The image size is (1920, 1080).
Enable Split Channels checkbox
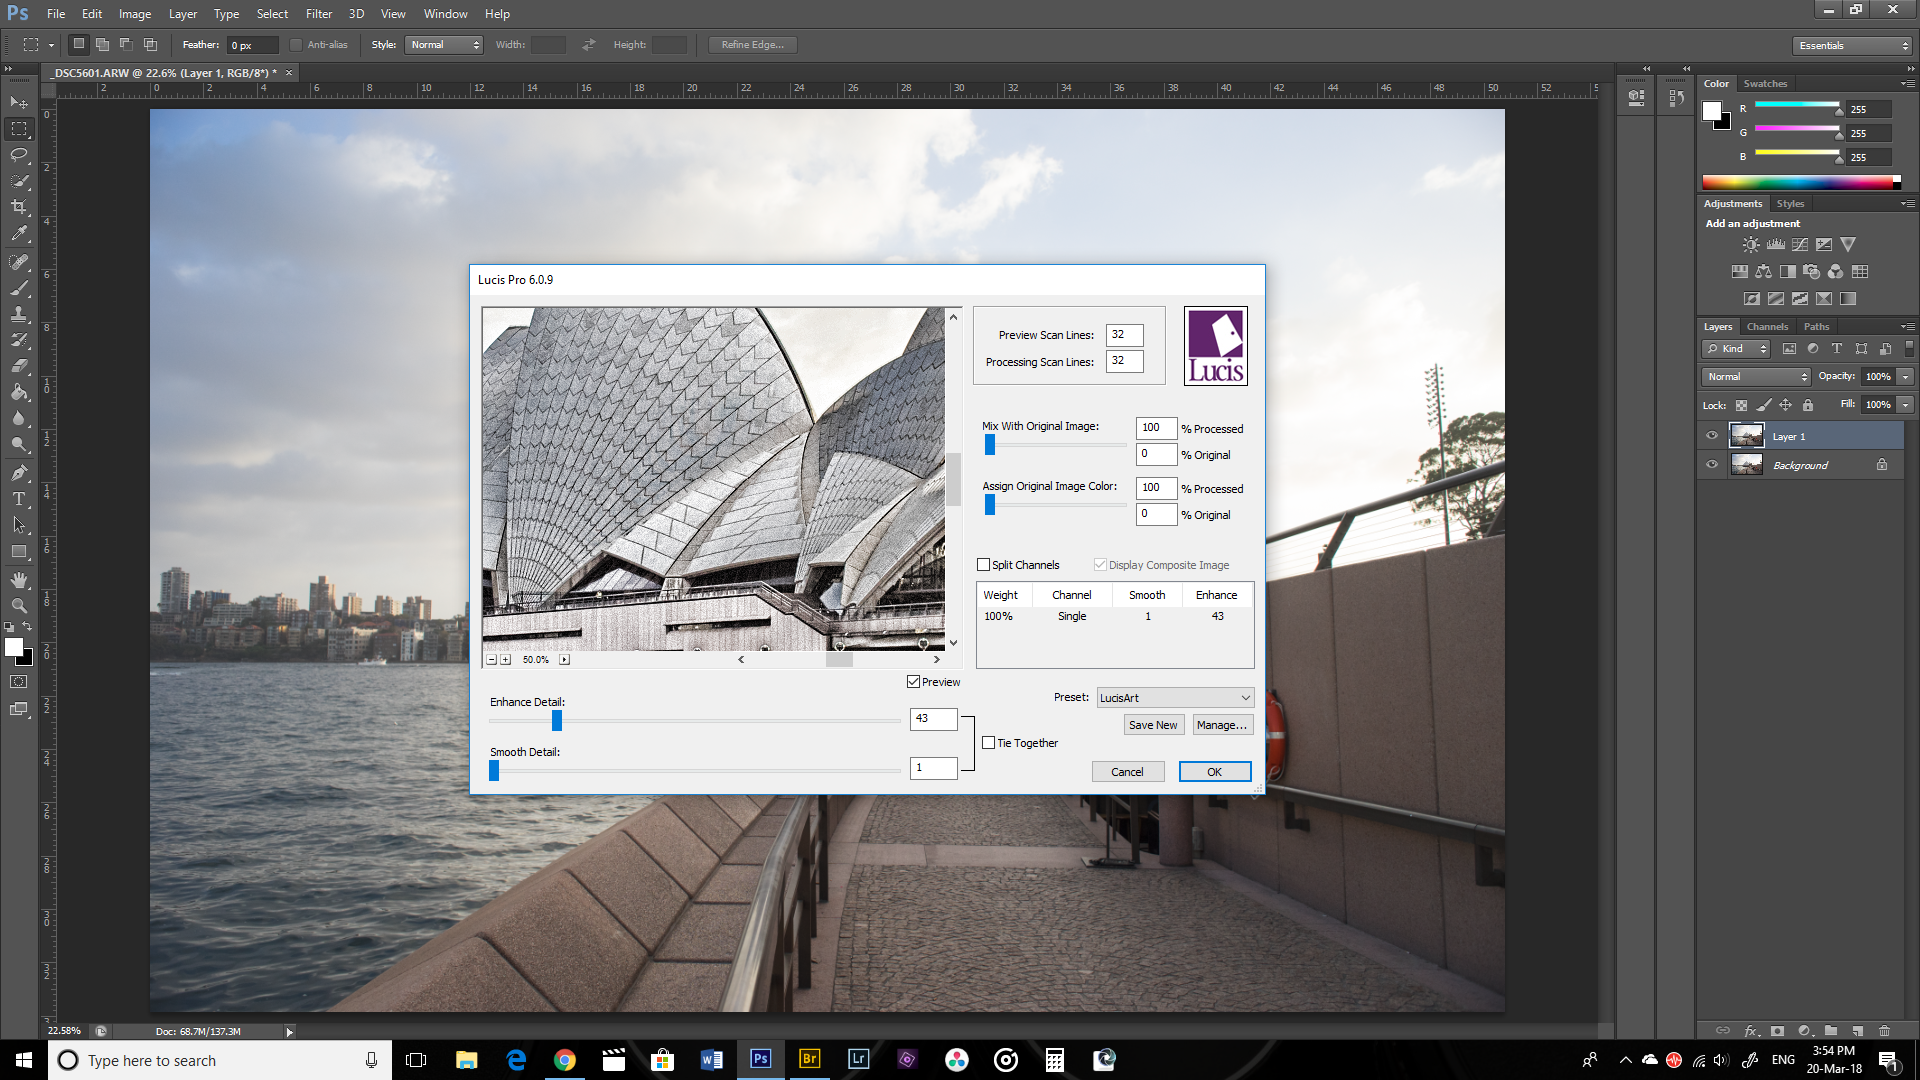pos(986,564)
